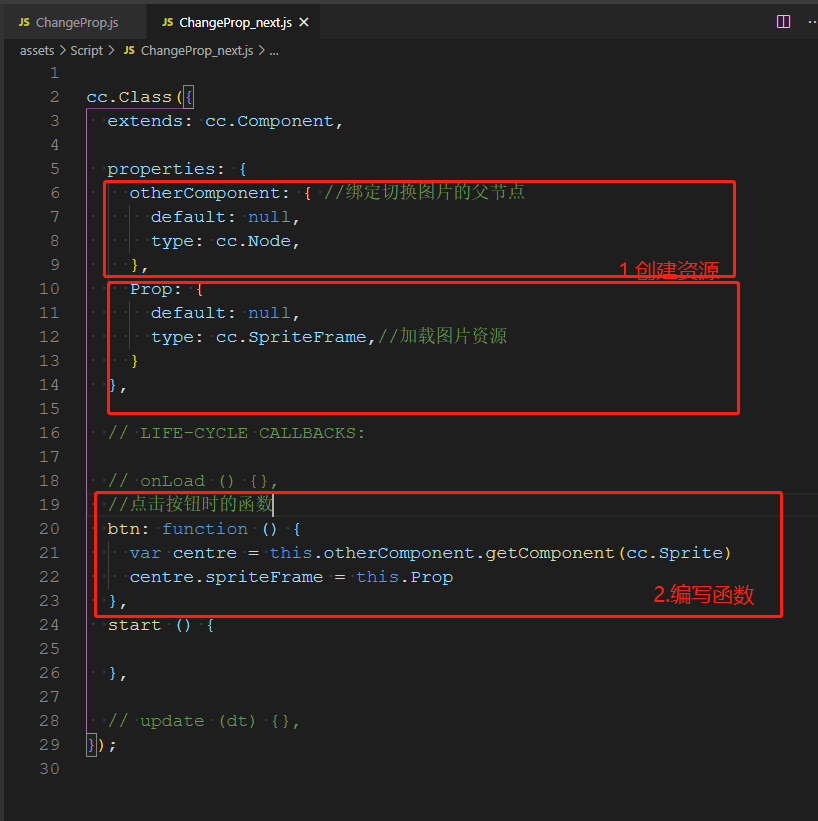
Task: Click the JS icon in breadcrumb
Action: [x=129, y=50]
